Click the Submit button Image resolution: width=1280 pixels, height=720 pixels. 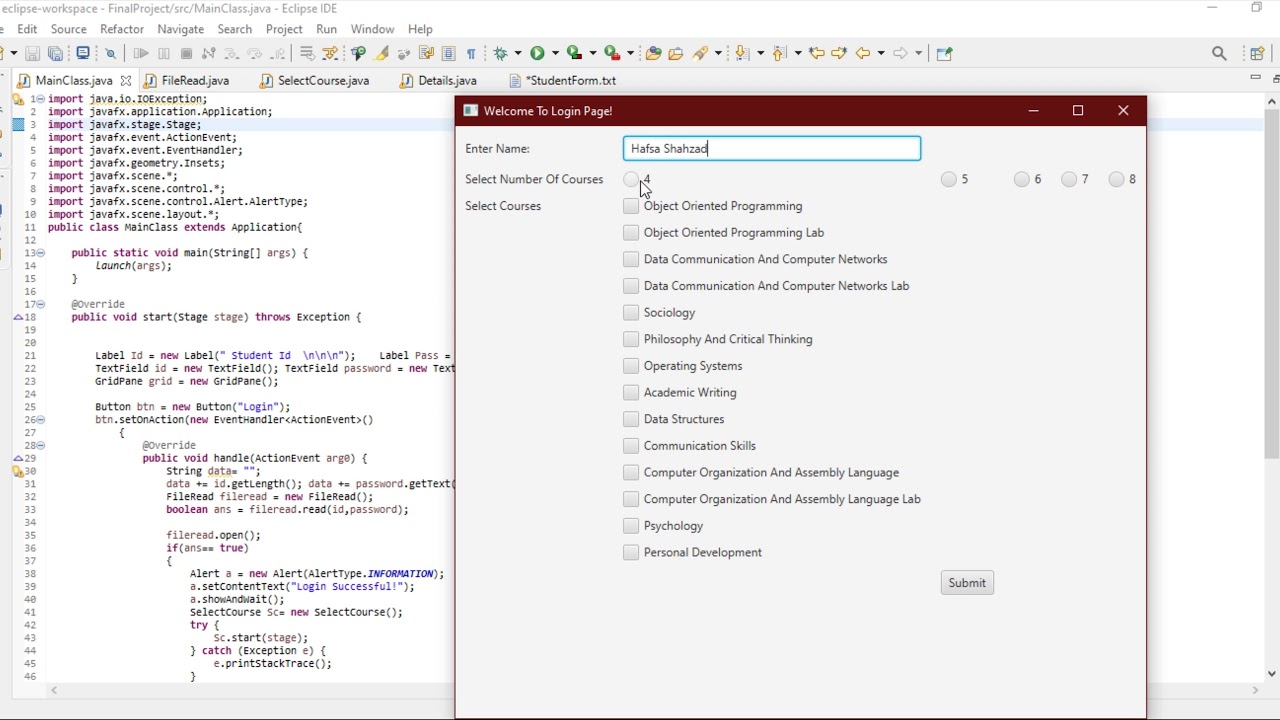click(x=967, y=583)
